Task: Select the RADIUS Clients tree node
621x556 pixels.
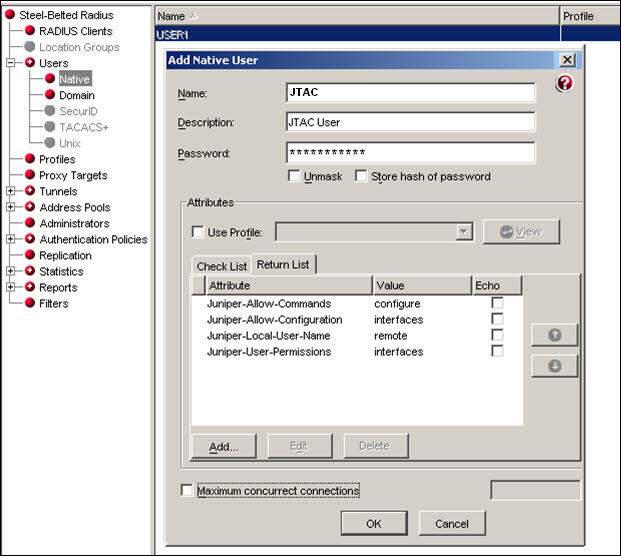Action: (75, 31)
